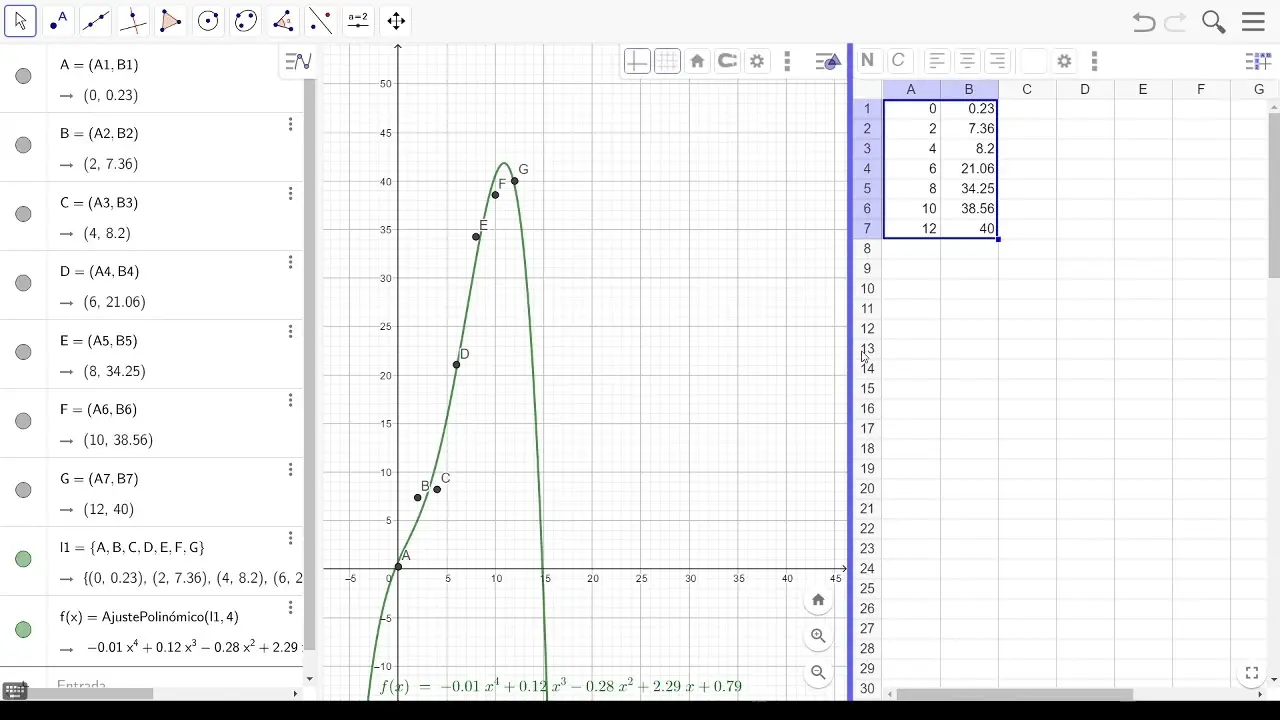Viewport: 1280px width, 720px height.
Task: Open Graphics settings with the gear icon
Action: [x=757, y=61]
